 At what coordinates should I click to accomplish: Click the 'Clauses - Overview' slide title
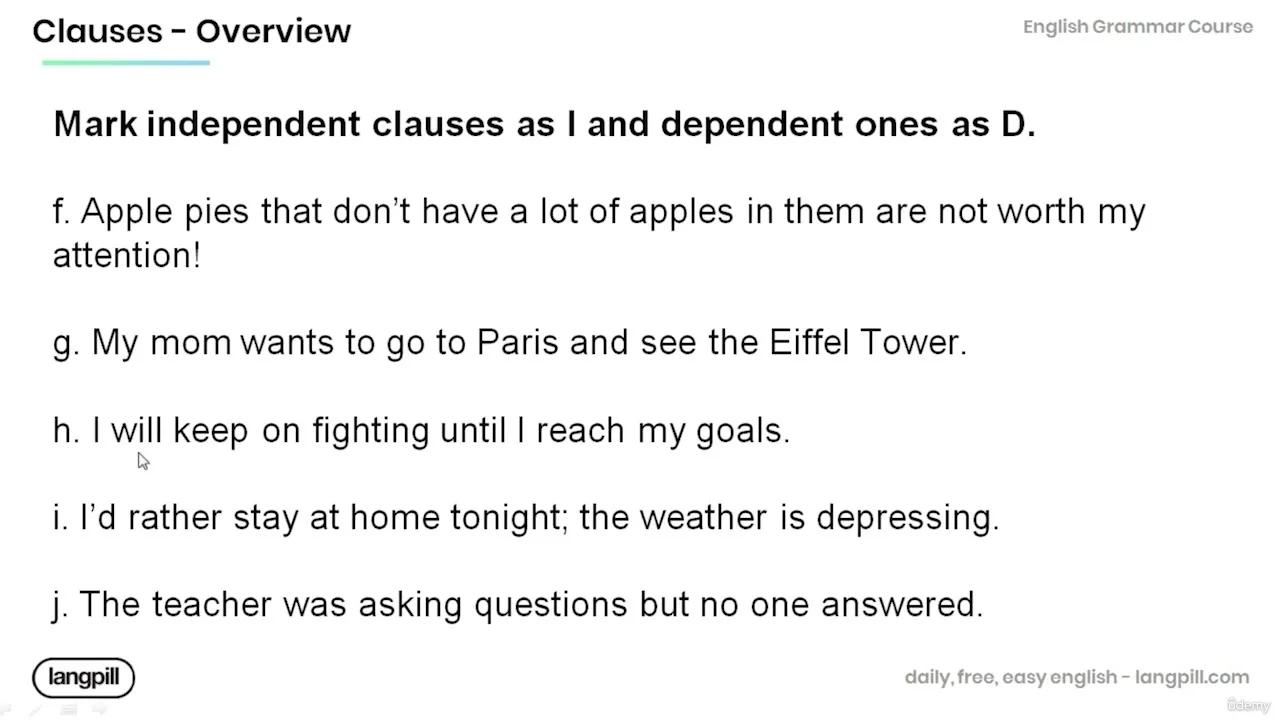(191, 31)
